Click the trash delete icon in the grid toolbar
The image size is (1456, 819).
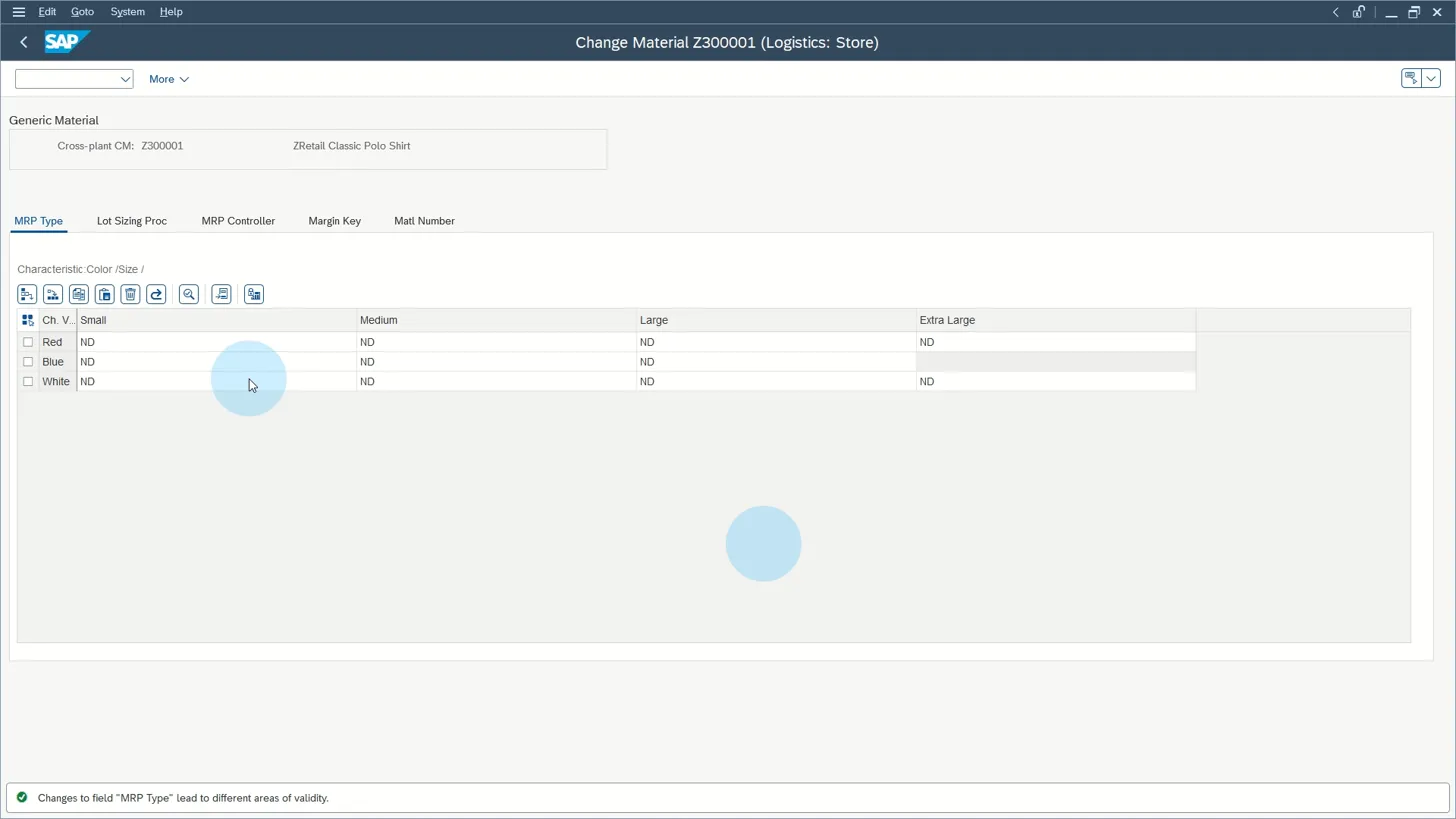[131, 294]
